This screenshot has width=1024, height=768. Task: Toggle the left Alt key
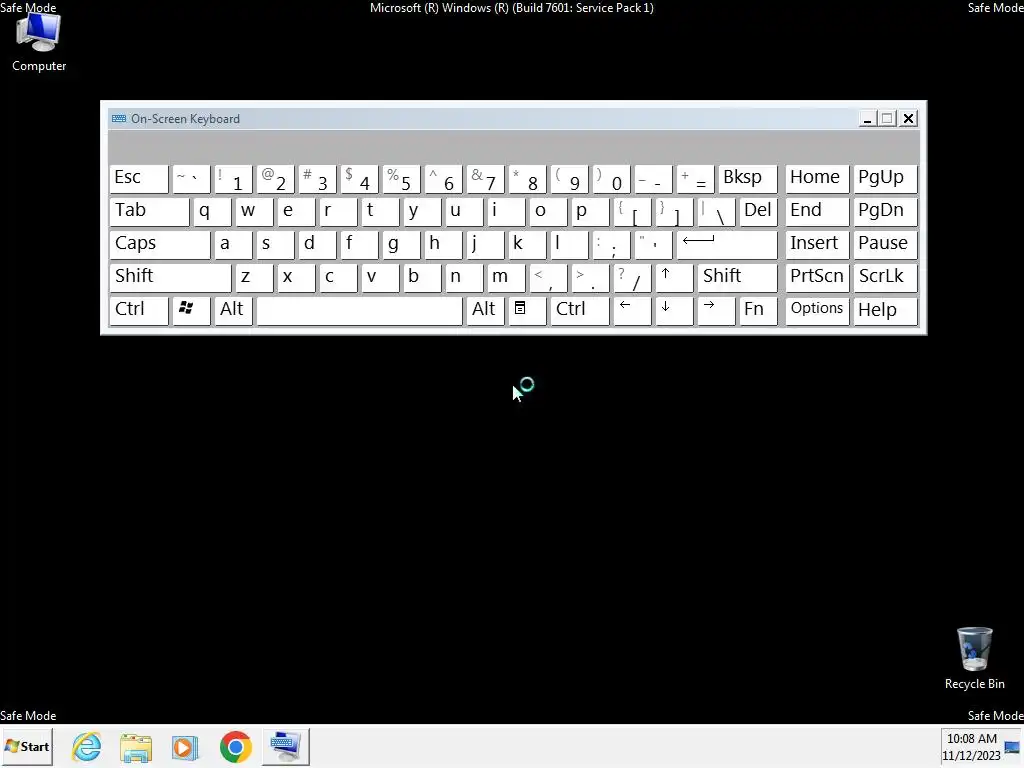tap(233, 310)
